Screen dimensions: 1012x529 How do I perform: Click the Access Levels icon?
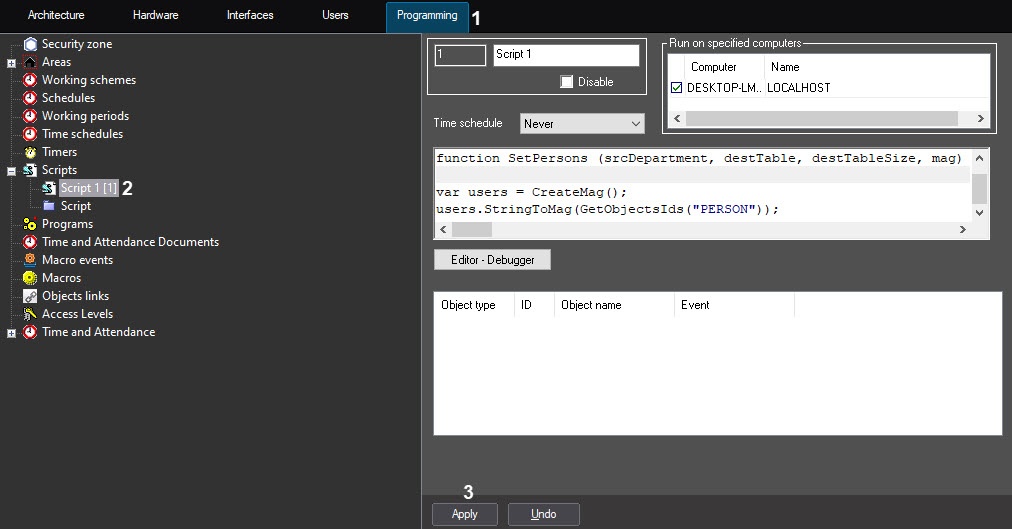pos(30,314)
